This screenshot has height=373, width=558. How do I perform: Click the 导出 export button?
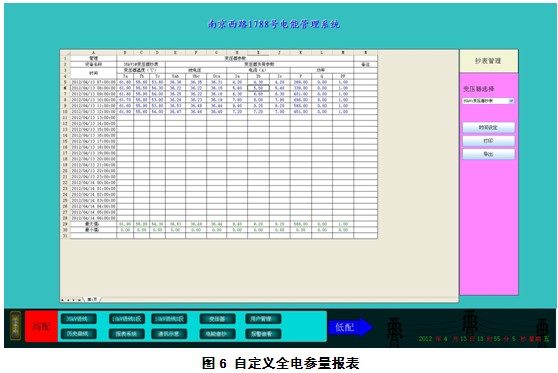pos(488,154)
